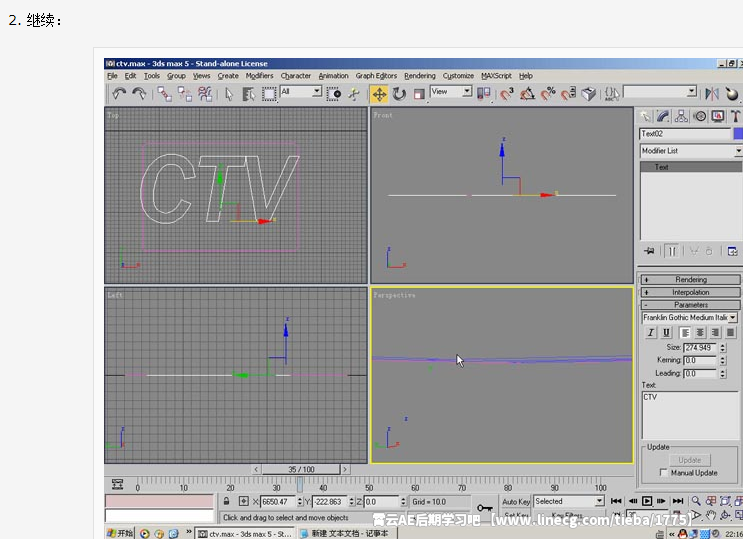
Task: Switch to Notepad taskbar window
Action: [x=348, y=533]
